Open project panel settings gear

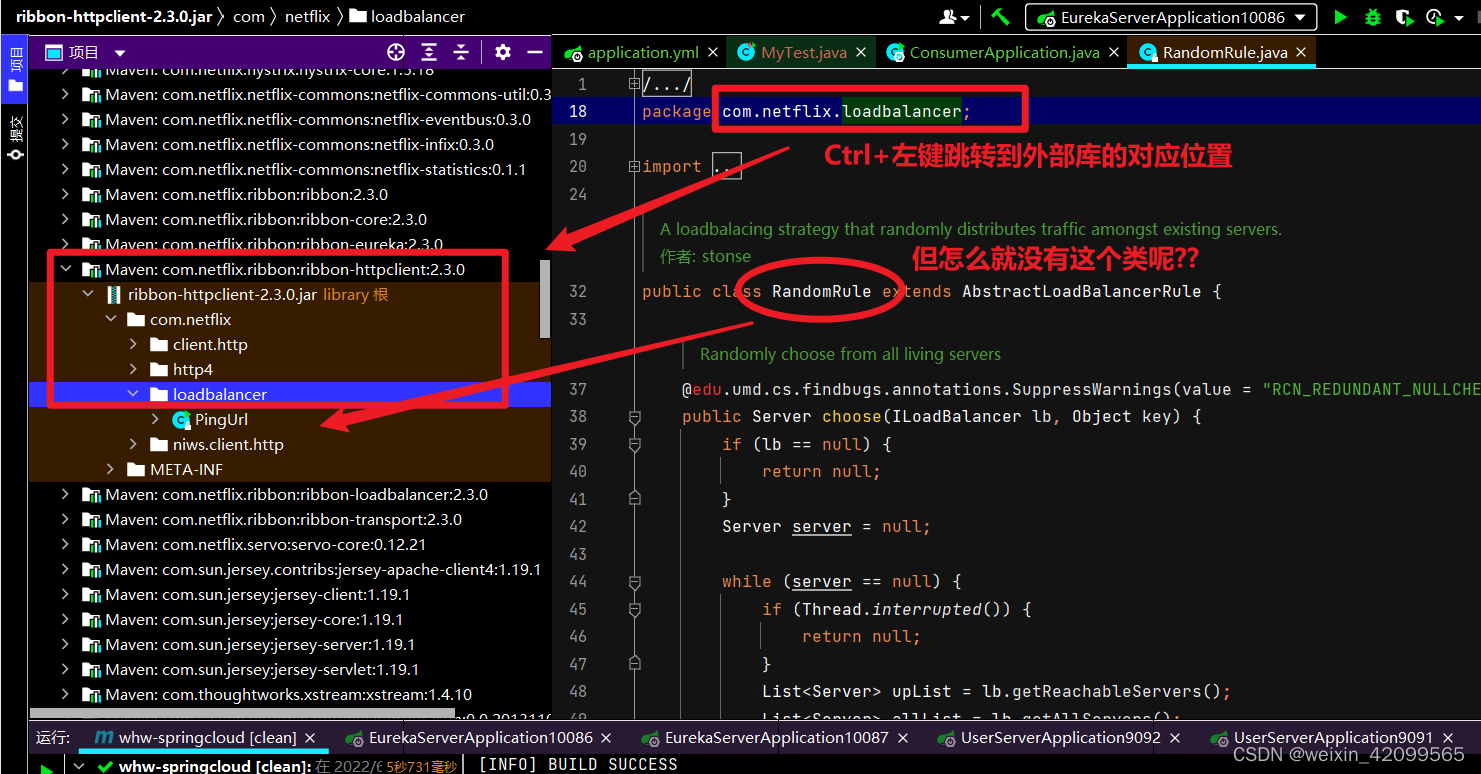[x=503, y=52]
